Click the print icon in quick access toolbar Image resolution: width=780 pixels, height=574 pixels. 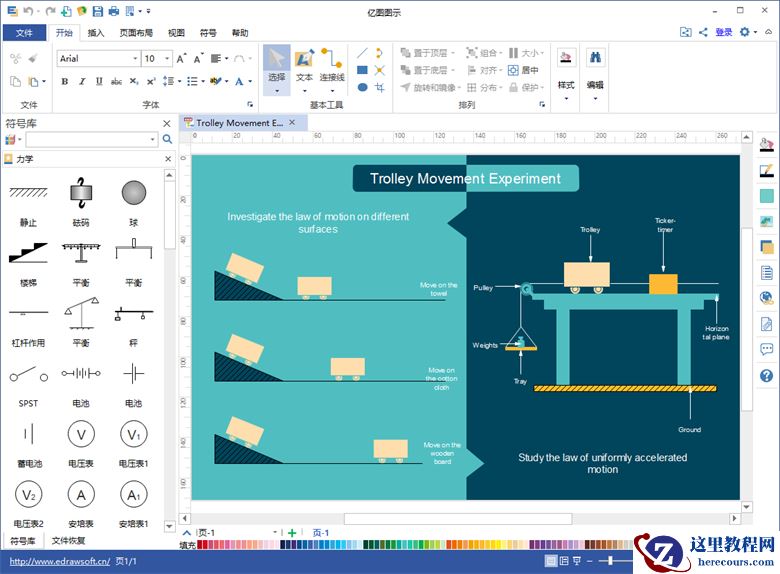[114, 10]
